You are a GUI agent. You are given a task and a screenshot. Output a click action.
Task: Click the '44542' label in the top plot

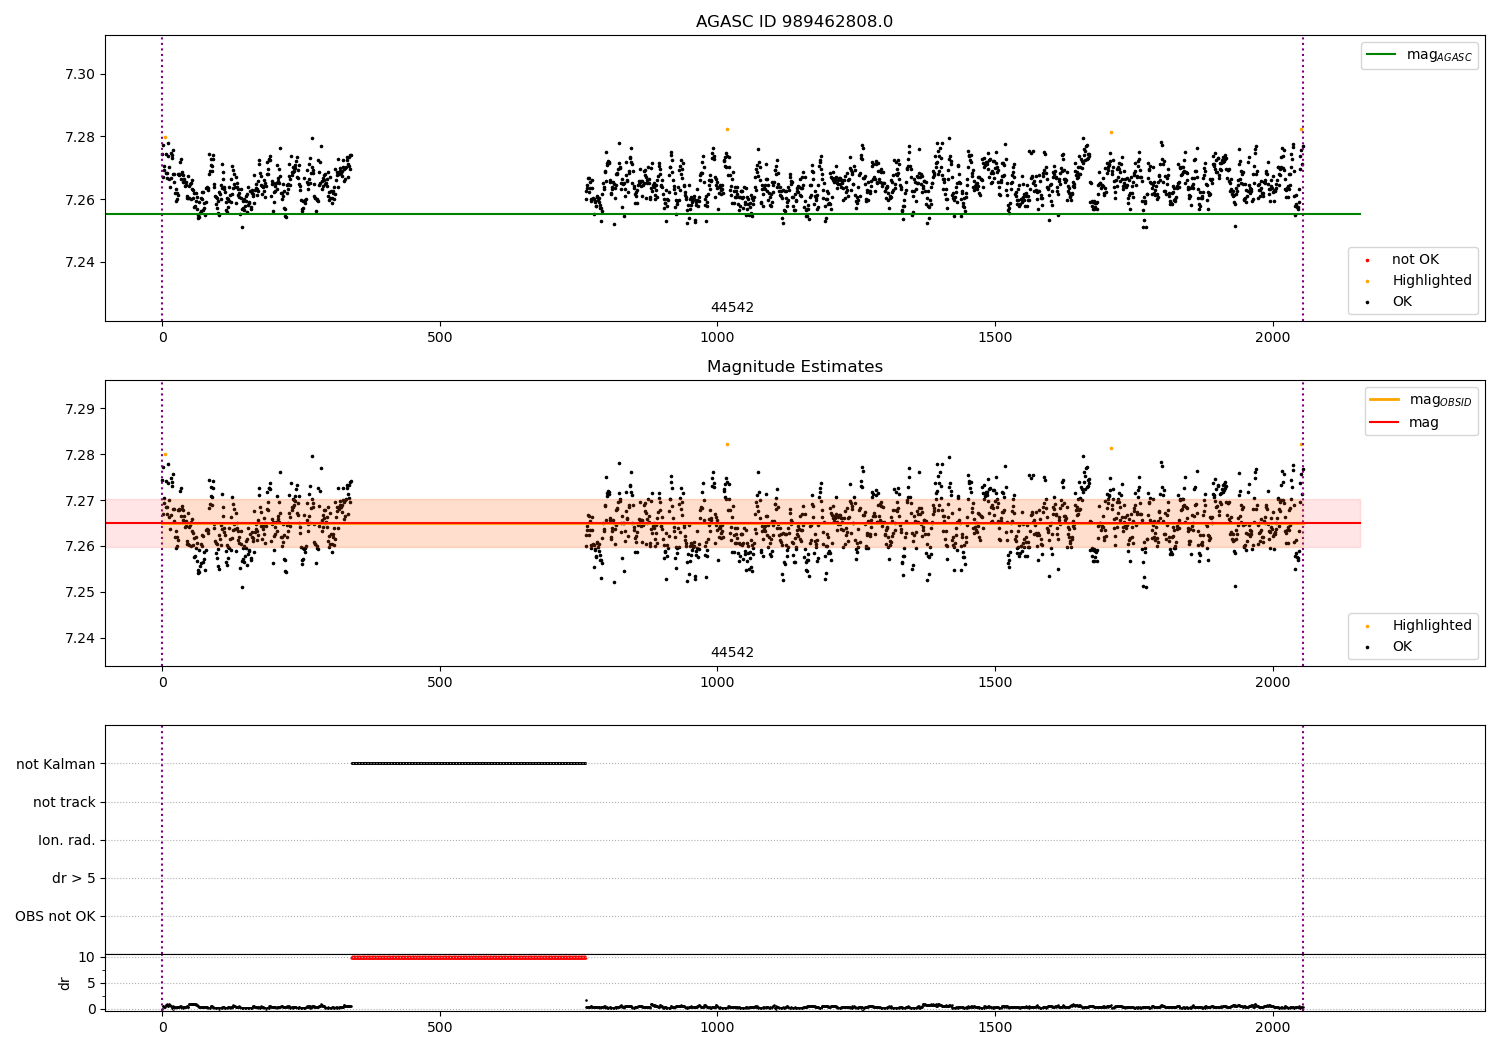tap(732, 308)
